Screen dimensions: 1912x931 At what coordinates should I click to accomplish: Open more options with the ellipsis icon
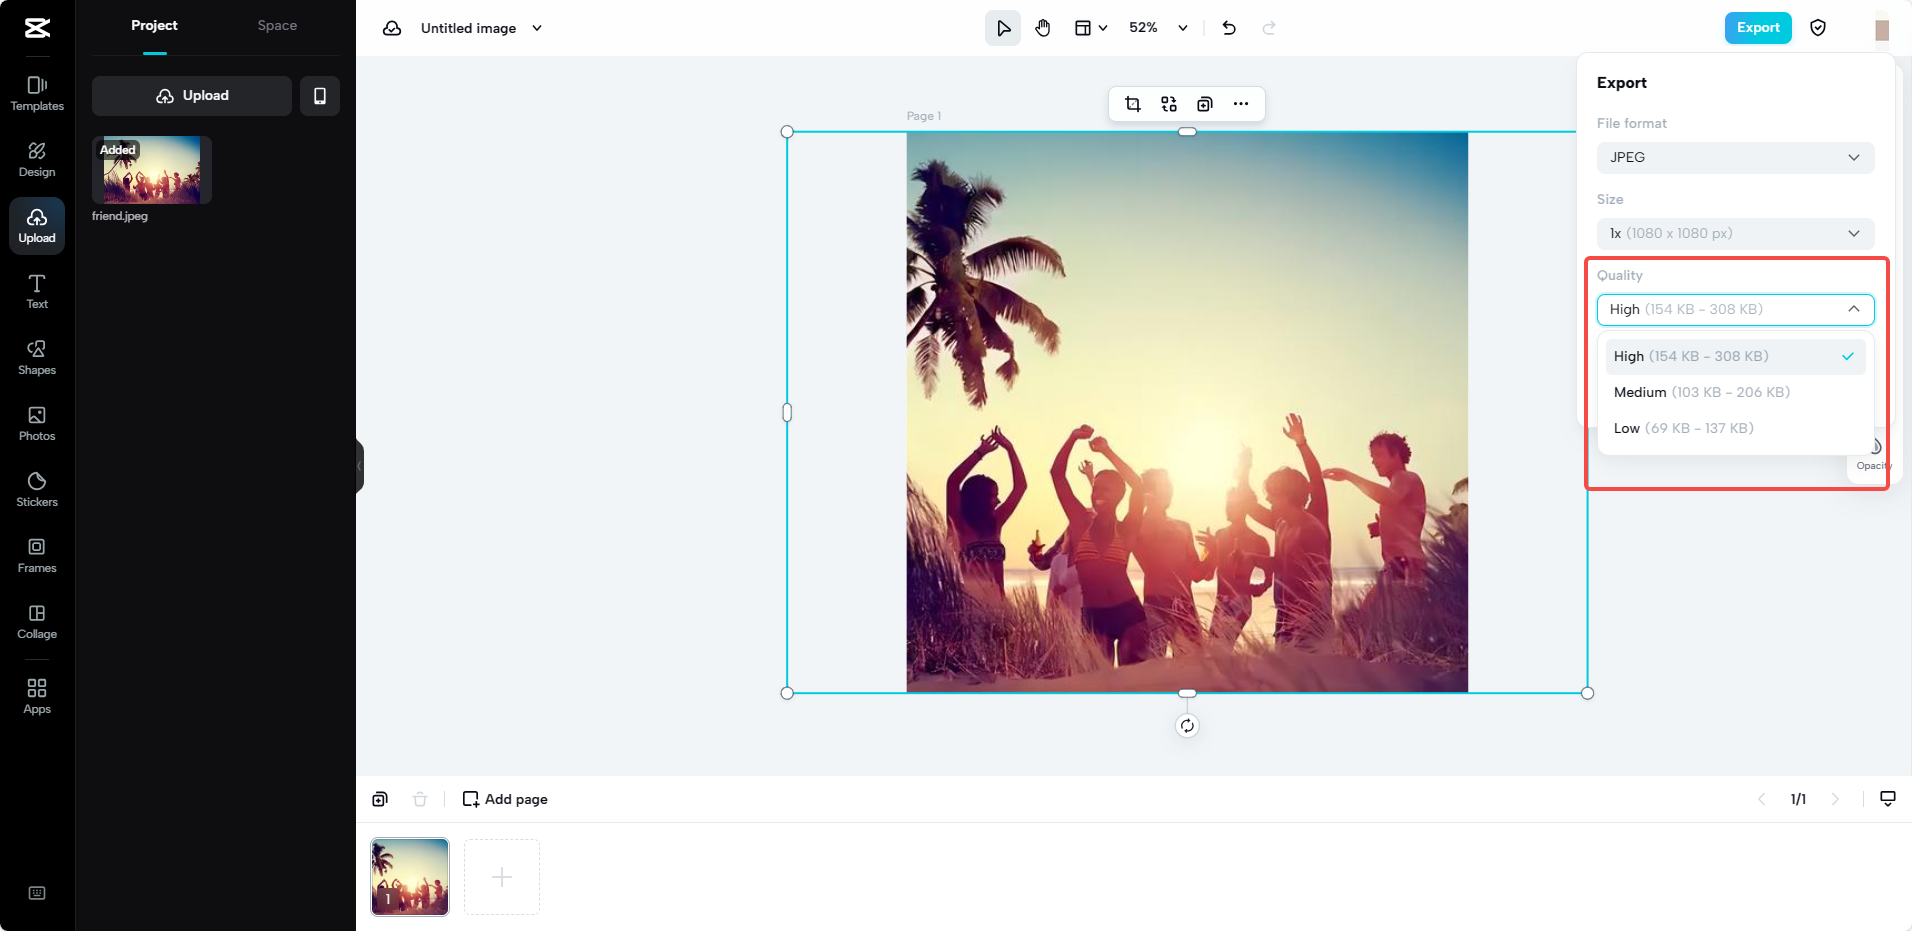tap(1242, 103)
